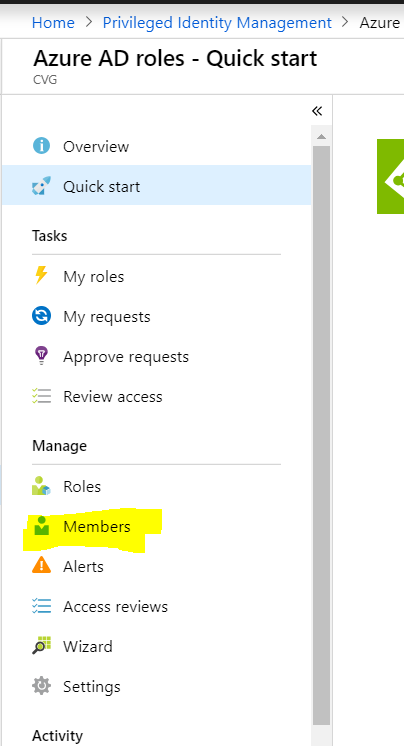Click the Review access checklist icon

[x=41, y=396]
